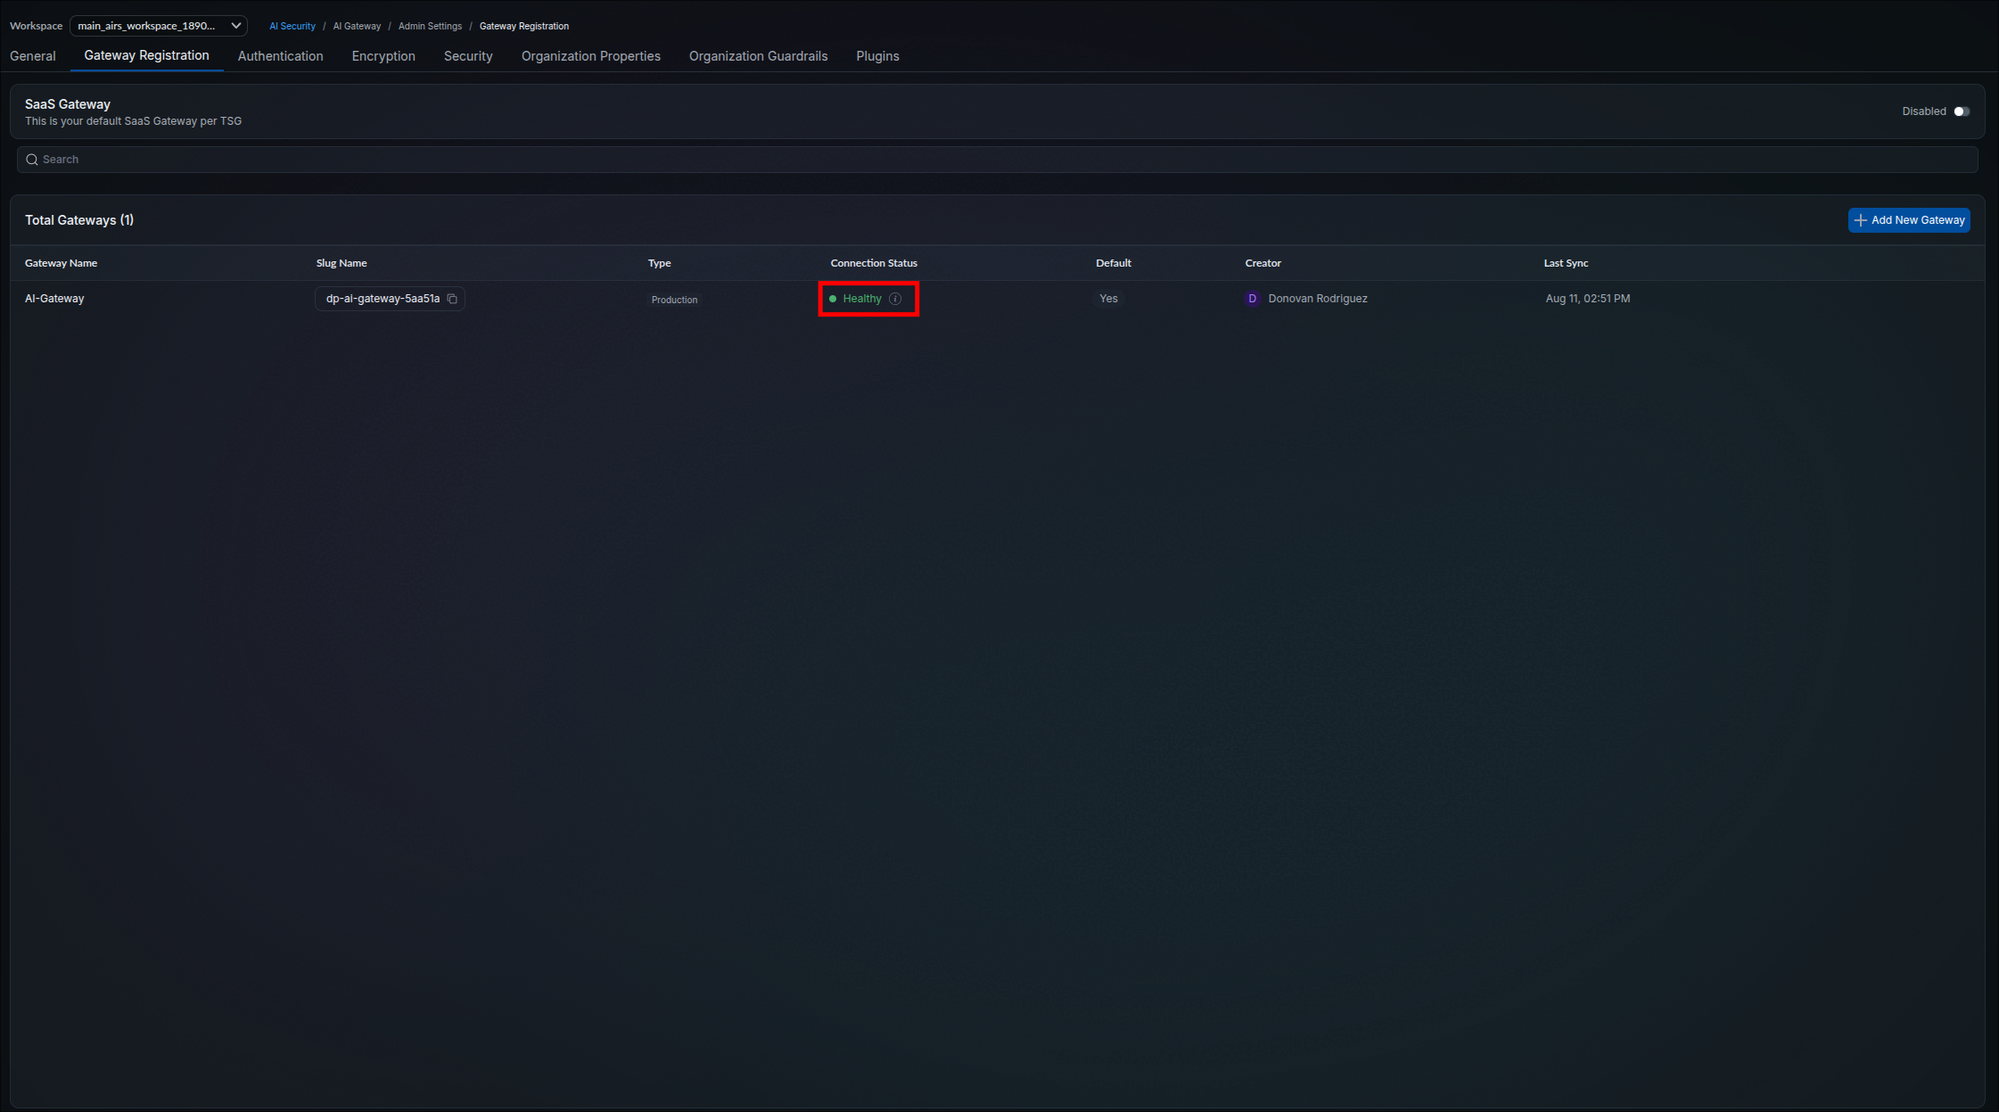Click the Donovan Rodriguez creator name
The height and width of the screenshot is (1112, 1999).
point(1318,299)
